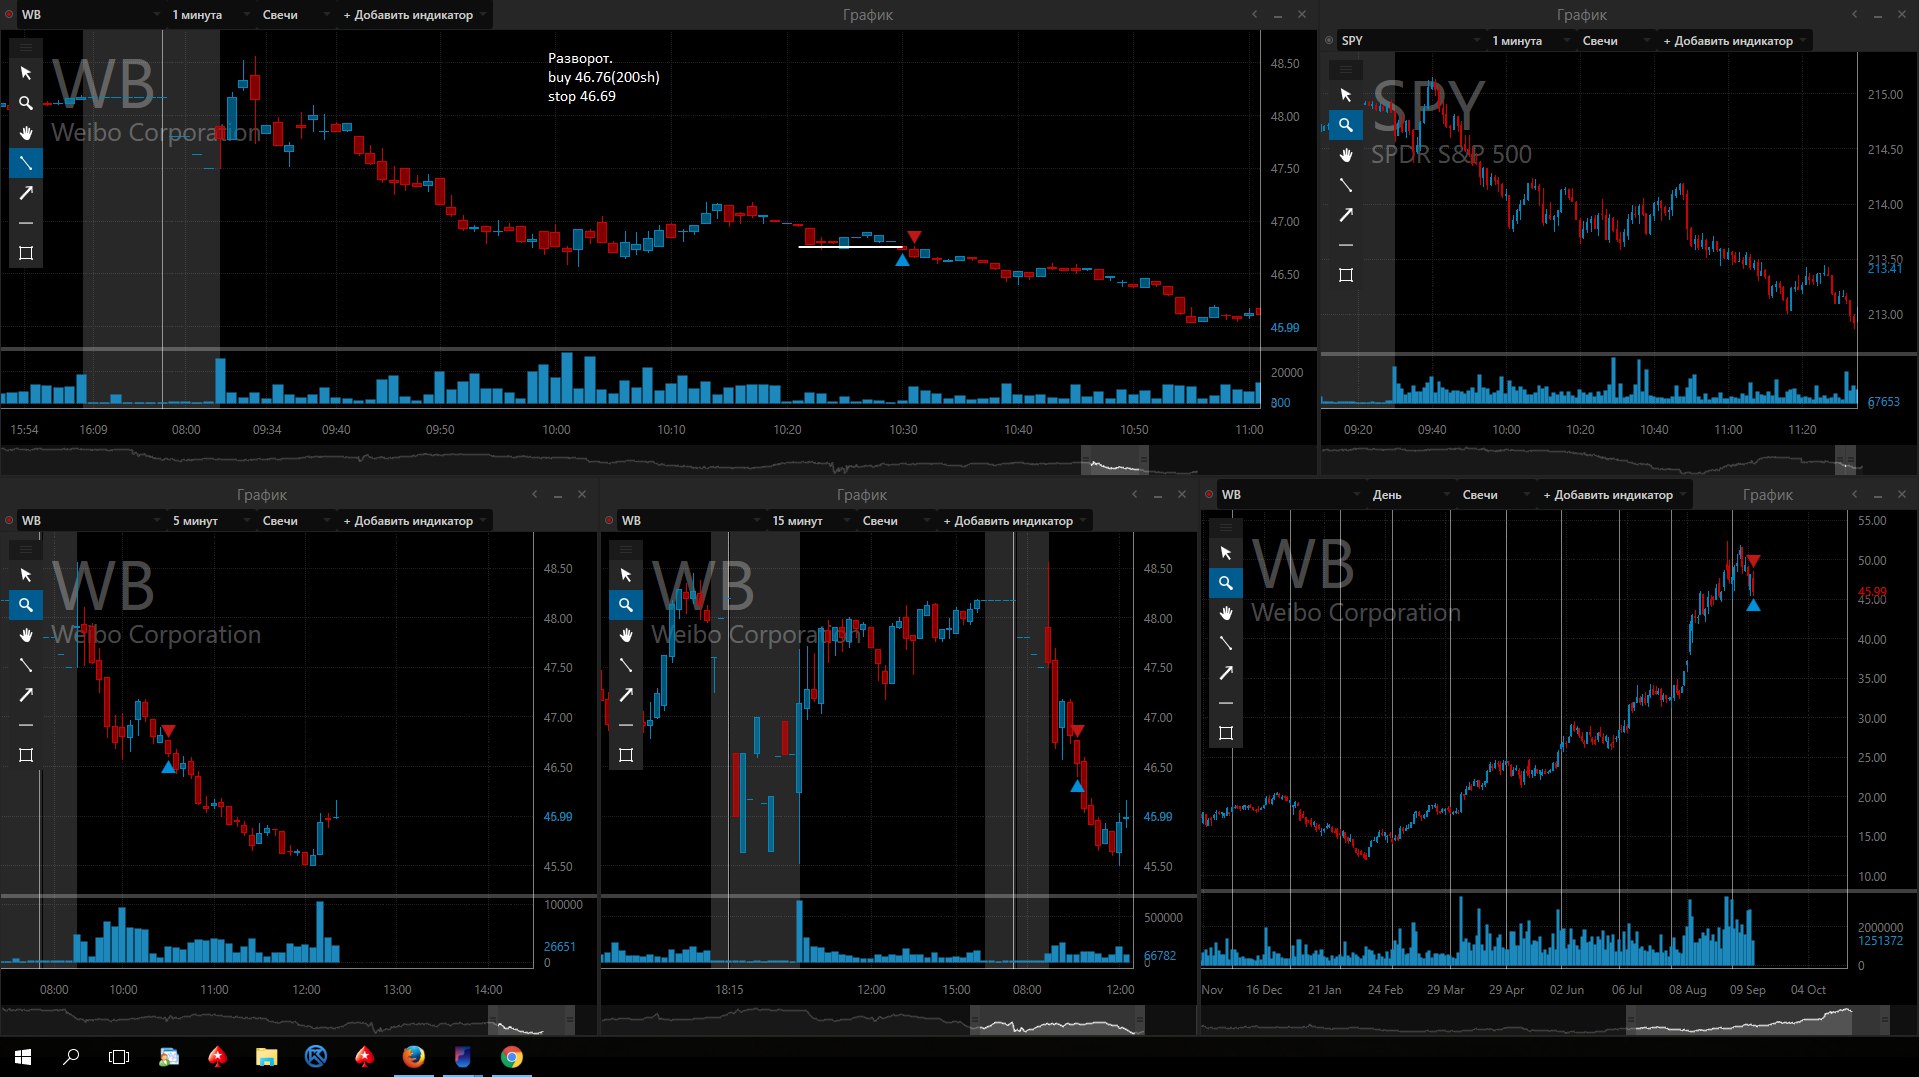Click navigator range slider under WB daily chart

click(1758, 1020)
